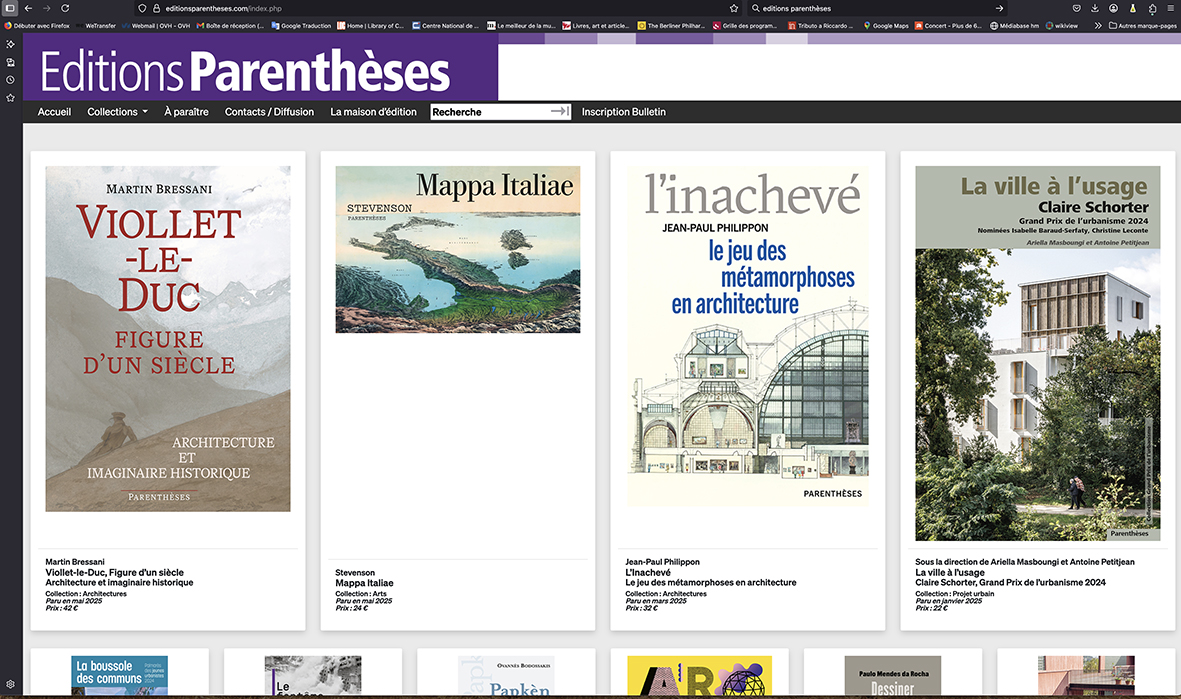1181x699 pixels.
Task: Click the address bar URL
Action: point(224,8)
